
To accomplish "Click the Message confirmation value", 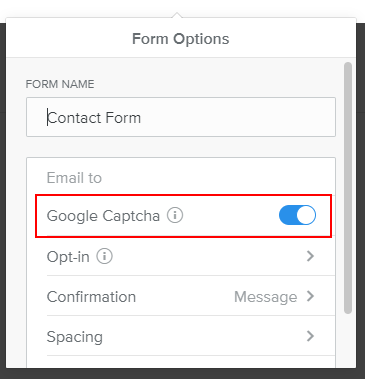I will (x=266, y=297).
